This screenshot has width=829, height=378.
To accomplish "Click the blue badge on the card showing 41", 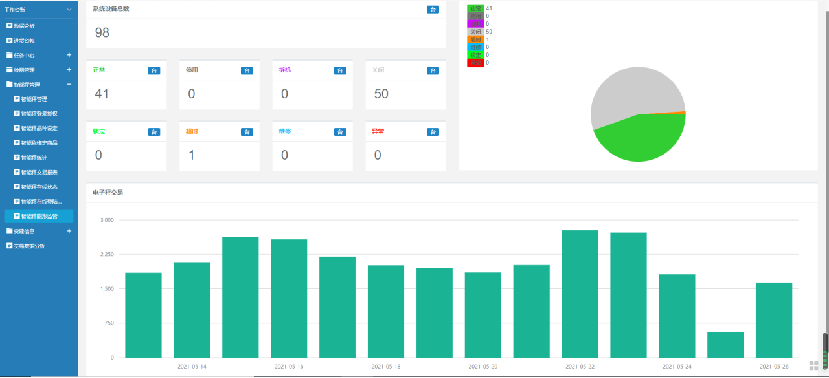I will pyautogui.click(x=154, y=70).
